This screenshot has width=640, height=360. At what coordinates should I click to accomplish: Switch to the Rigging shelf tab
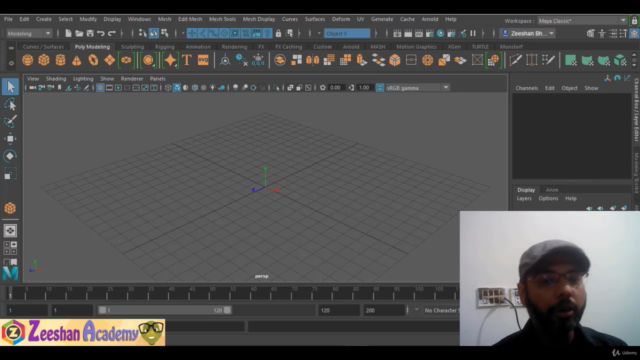click(x=165, y=47)
